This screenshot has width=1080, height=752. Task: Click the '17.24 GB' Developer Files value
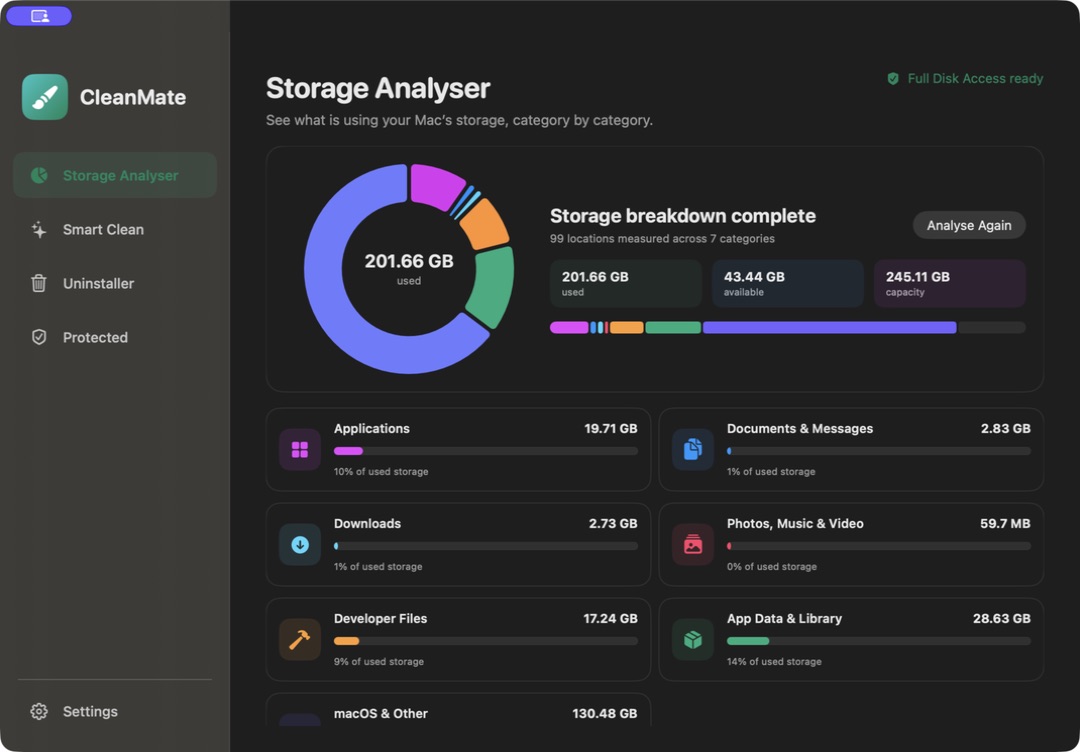(610, 618)
